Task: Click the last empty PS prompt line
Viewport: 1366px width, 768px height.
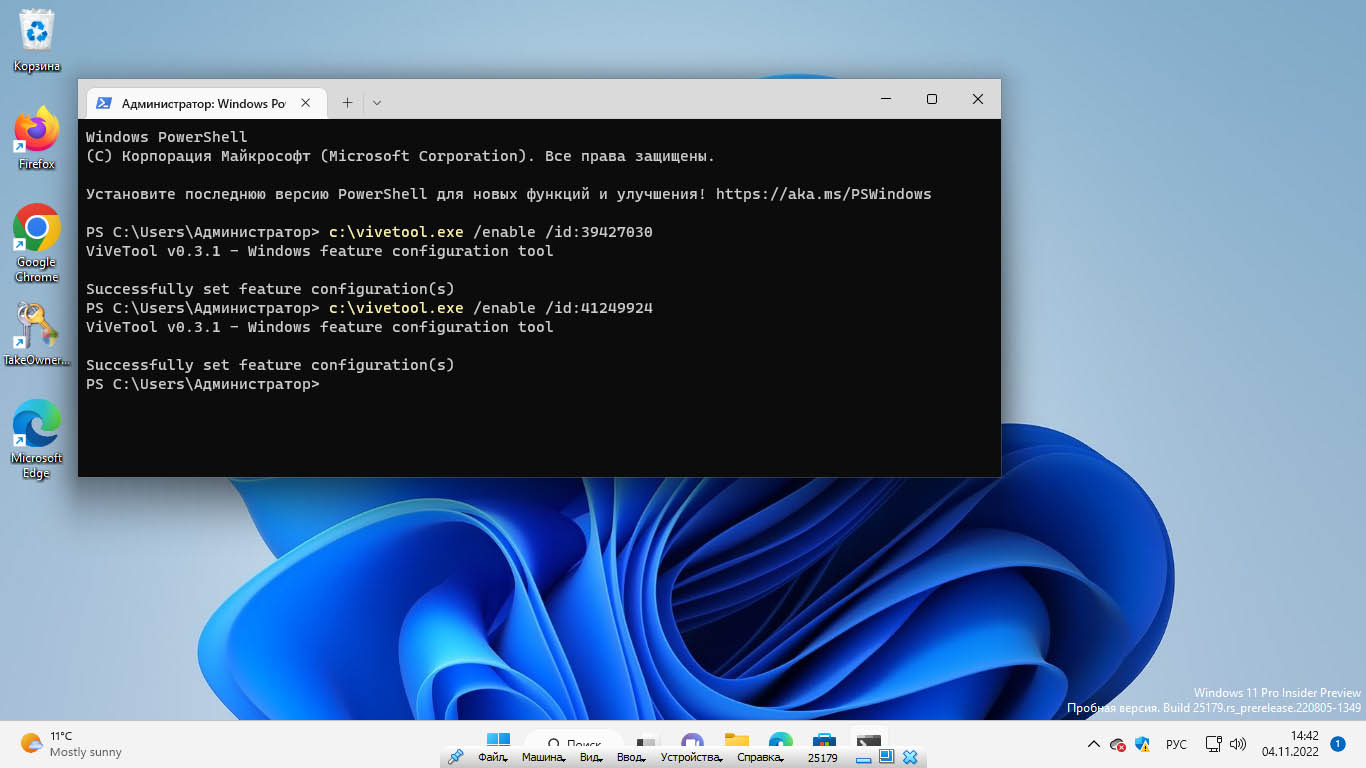Action: tap(203, 384)
